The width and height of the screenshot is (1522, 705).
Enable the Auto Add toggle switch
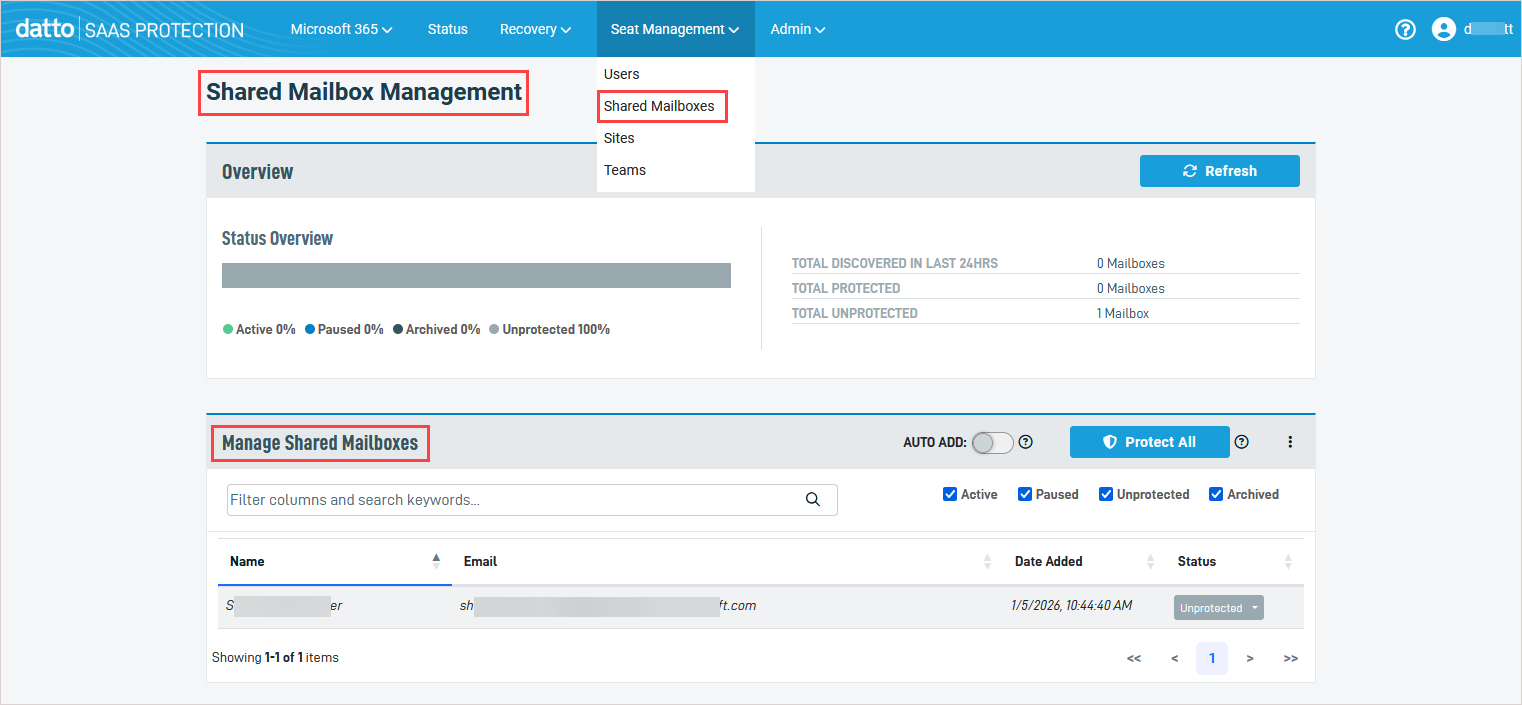point(992,442)
